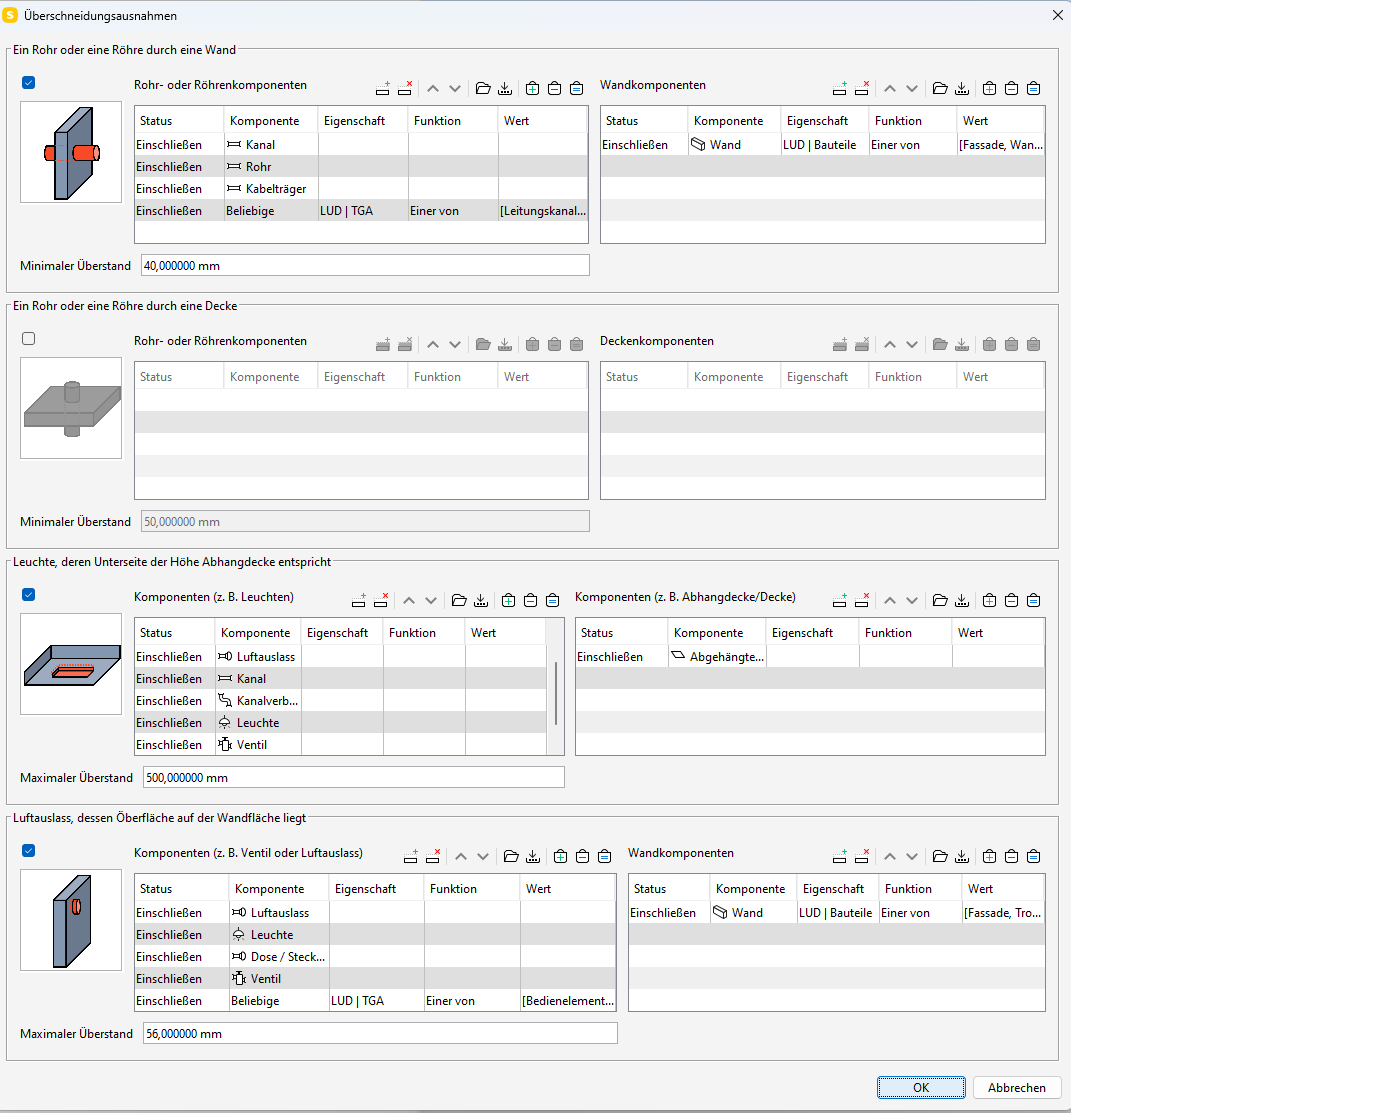The width and height of the screenshot is (1394, 1113).
Task: Add row to pipe components in wall section
Action: (x=383, y=88)
